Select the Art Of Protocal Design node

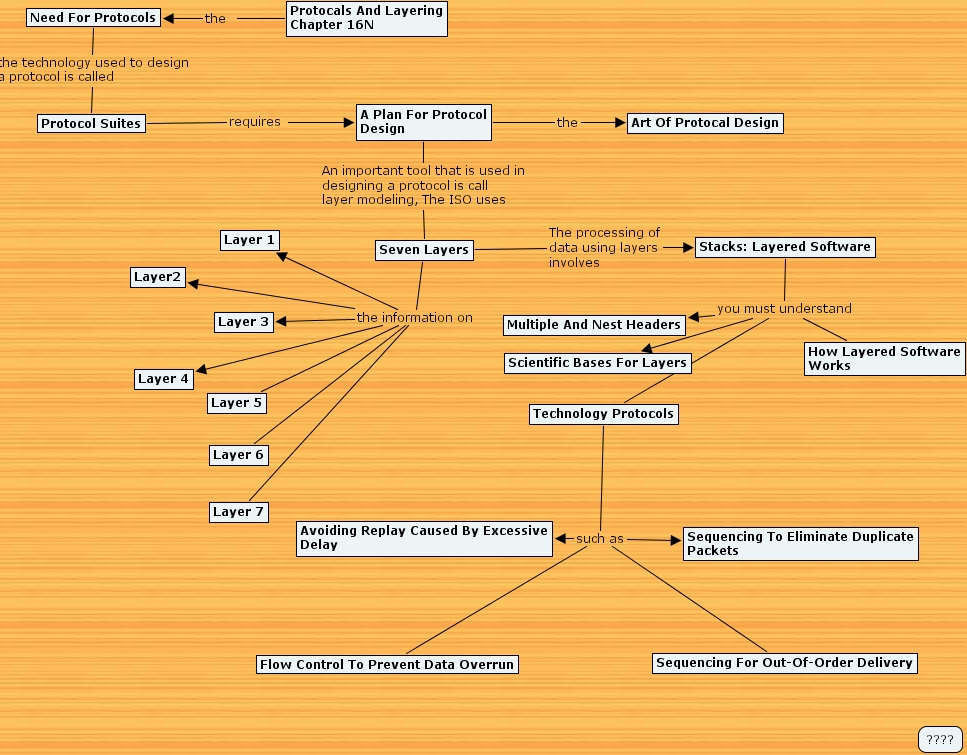tap(705, 122)
